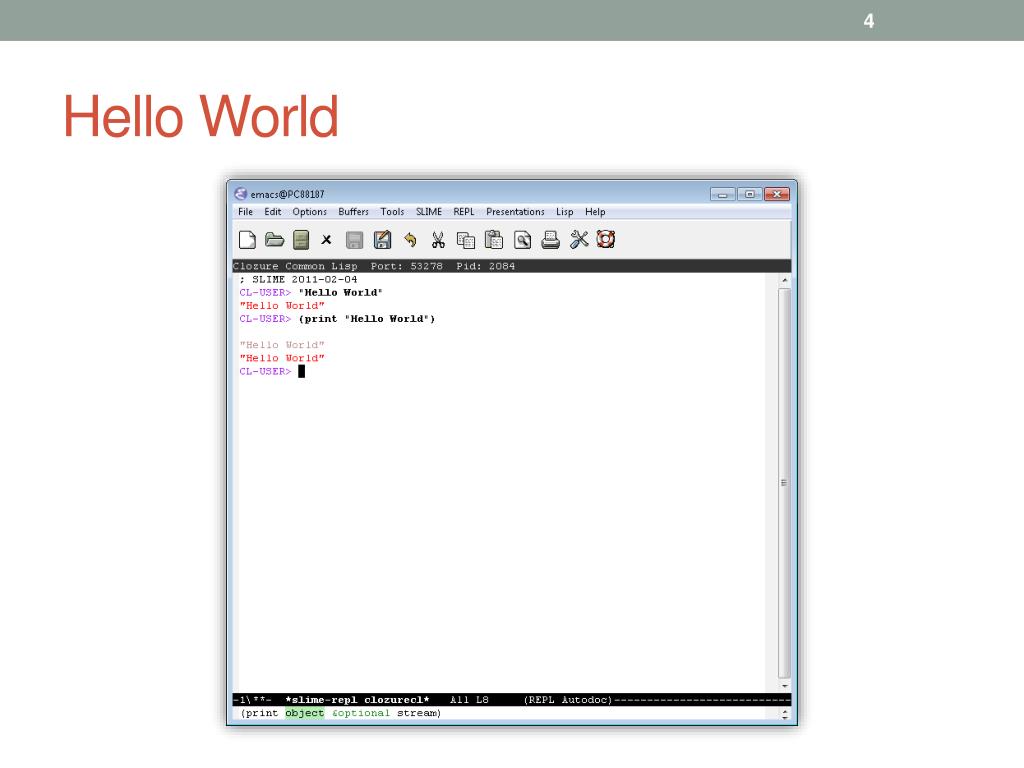This screenshot has height=768, width=1024.
Task: Expand the Buffers menu
Action: (x=353, y=212)
